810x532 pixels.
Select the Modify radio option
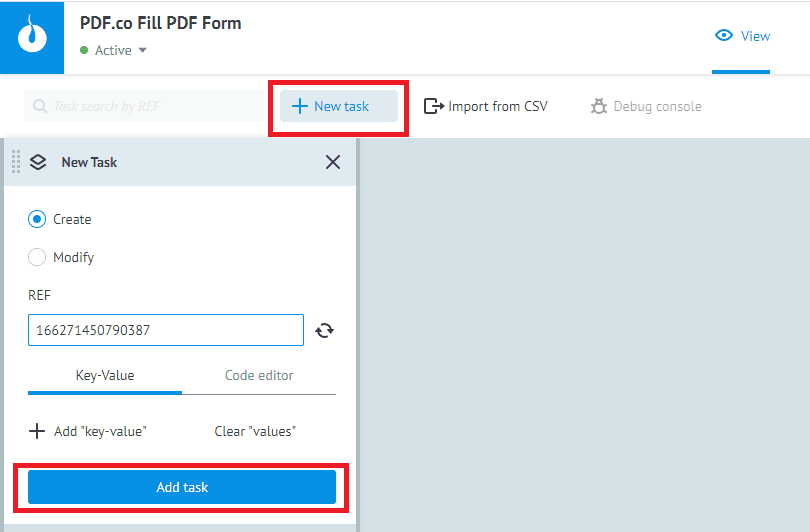37,257
